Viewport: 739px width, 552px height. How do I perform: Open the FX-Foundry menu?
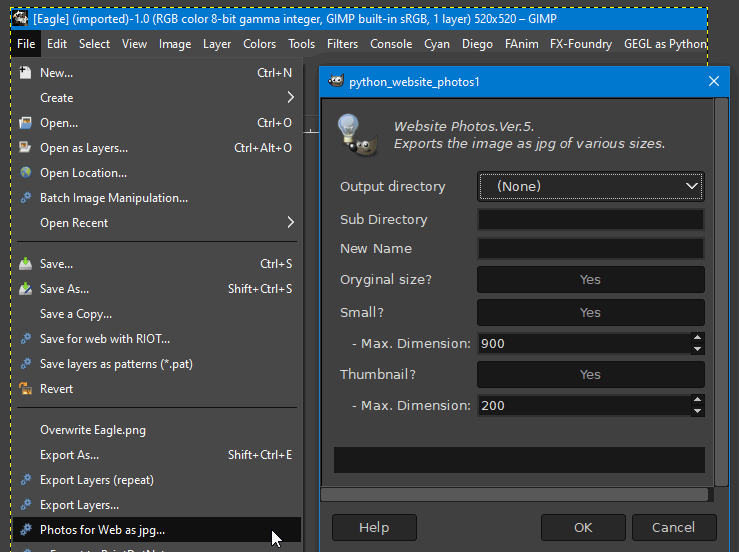(x=581, y=44)
